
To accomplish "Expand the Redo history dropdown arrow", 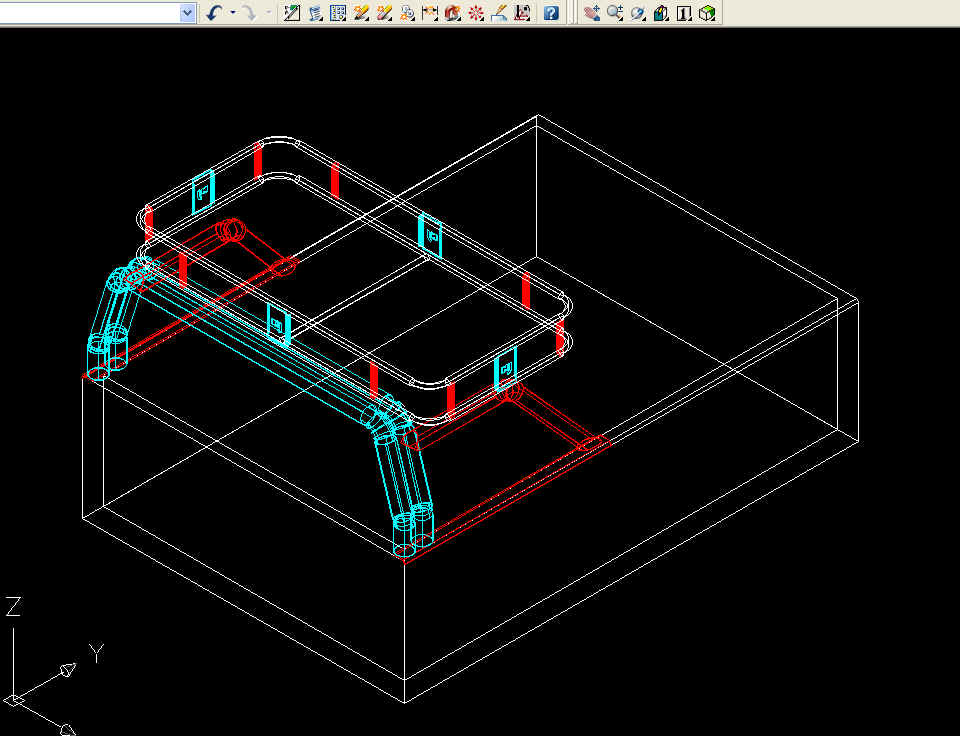I will (267, 13).
